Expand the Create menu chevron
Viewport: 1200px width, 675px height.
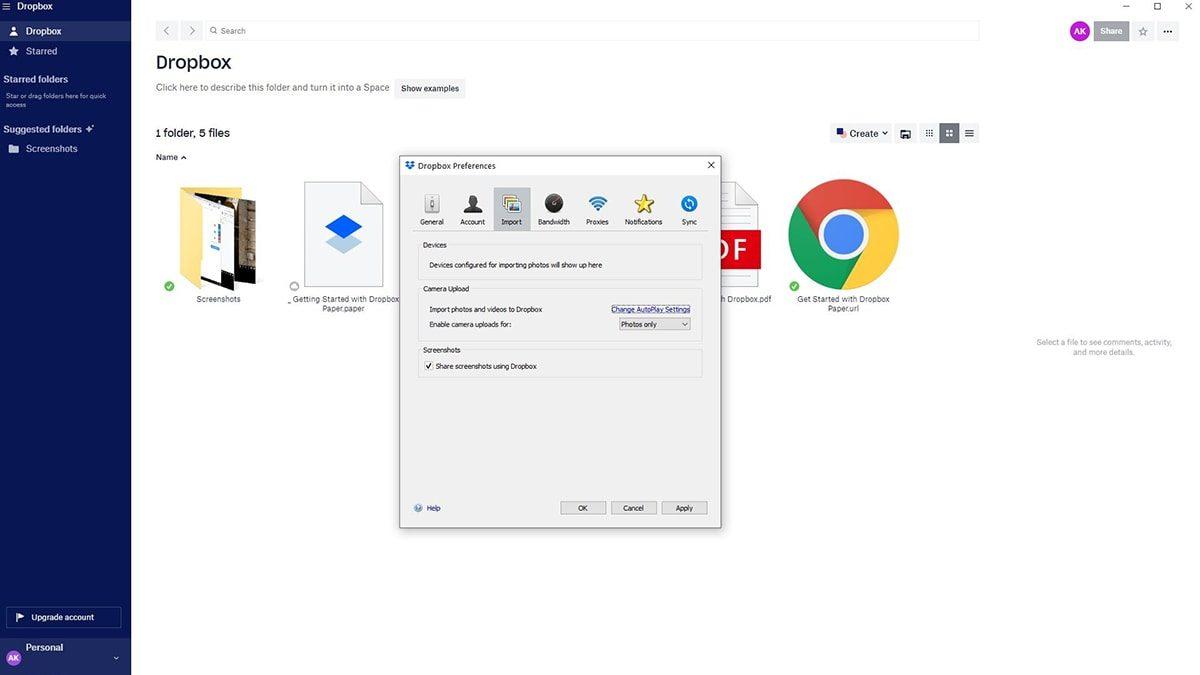[x=884, y=132]
